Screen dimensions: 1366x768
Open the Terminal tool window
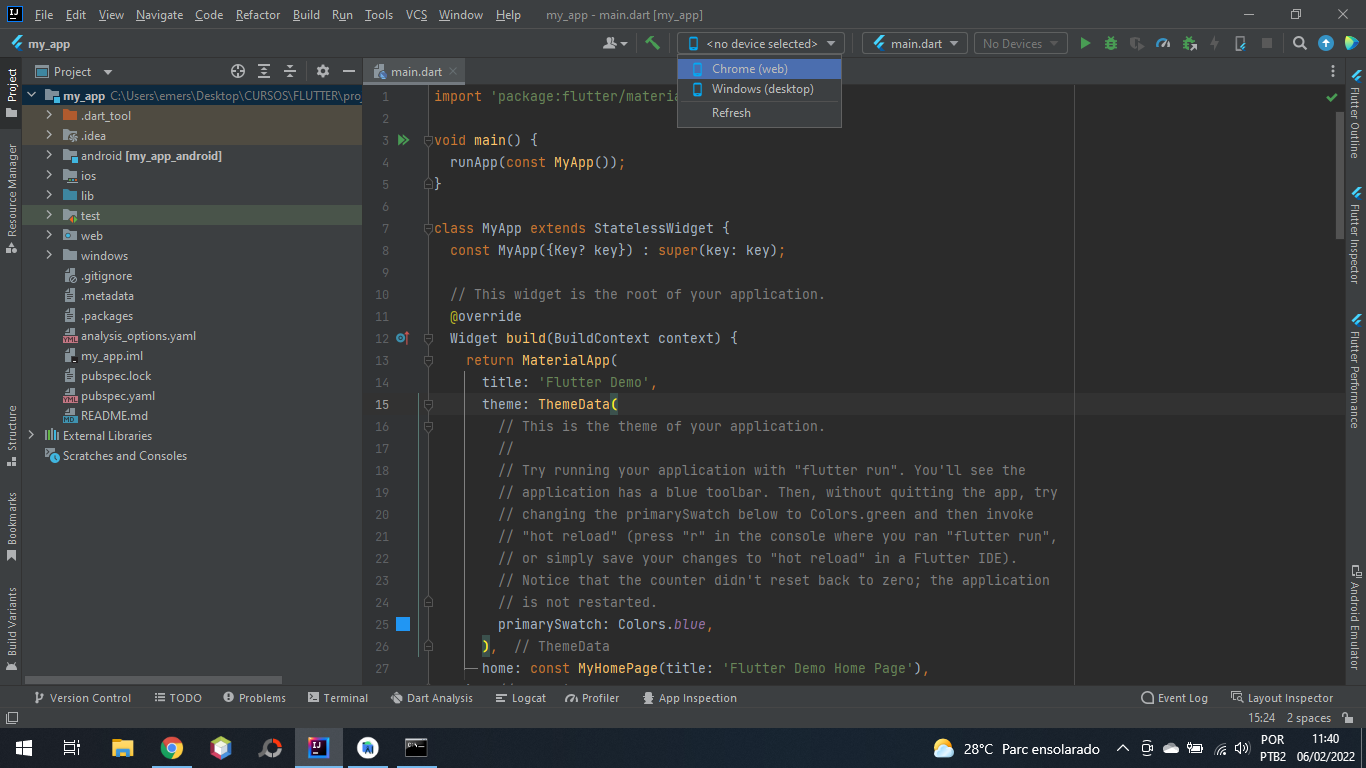click(x=338, y=698)
